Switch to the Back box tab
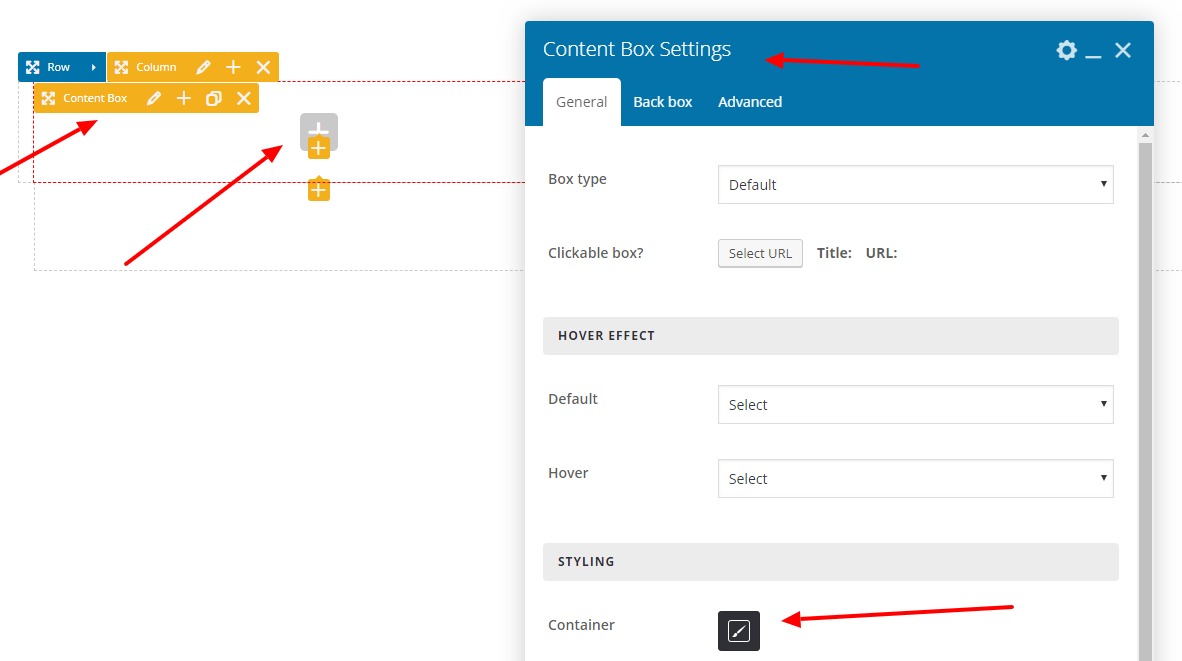The image size is (1182, 661). [x=663, y=102]
